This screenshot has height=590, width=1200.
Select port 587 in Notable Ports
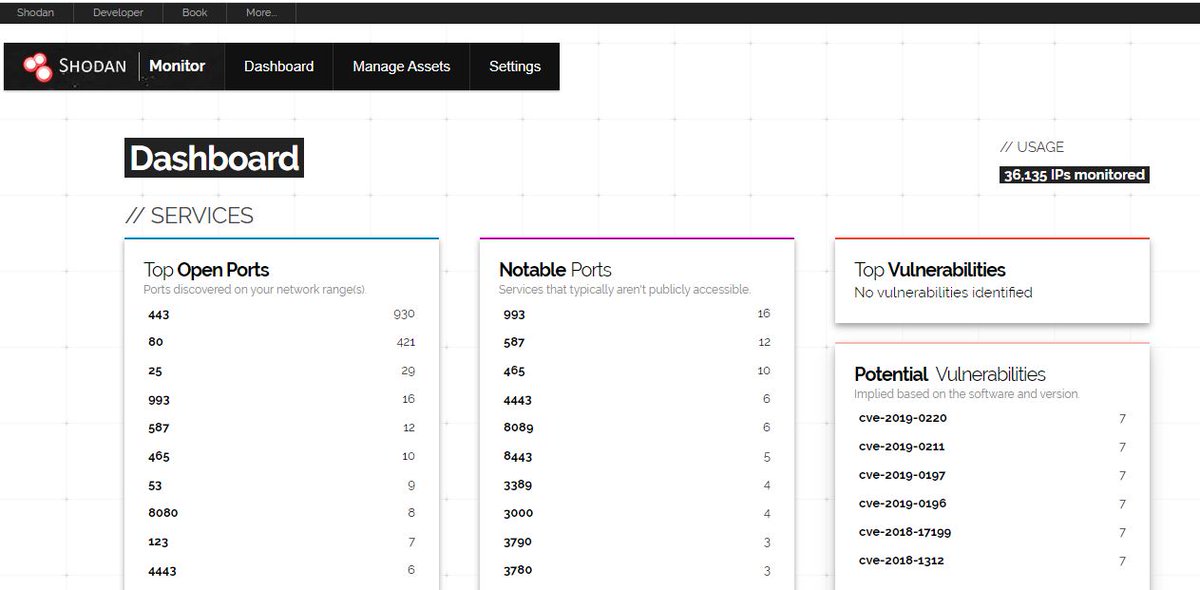pyautogui.click(x=514, y=342)
